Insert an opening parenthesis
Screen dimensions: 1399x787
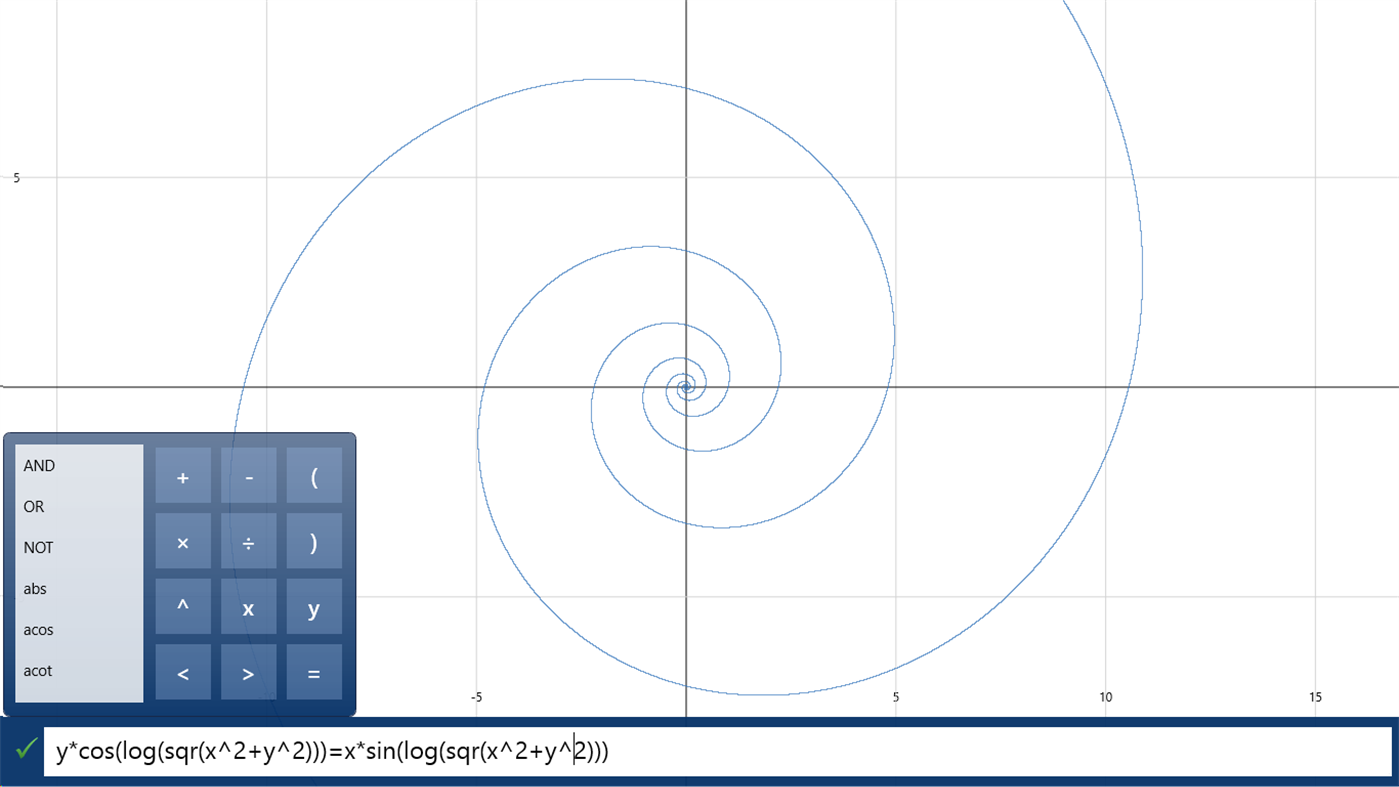point(314,476)
